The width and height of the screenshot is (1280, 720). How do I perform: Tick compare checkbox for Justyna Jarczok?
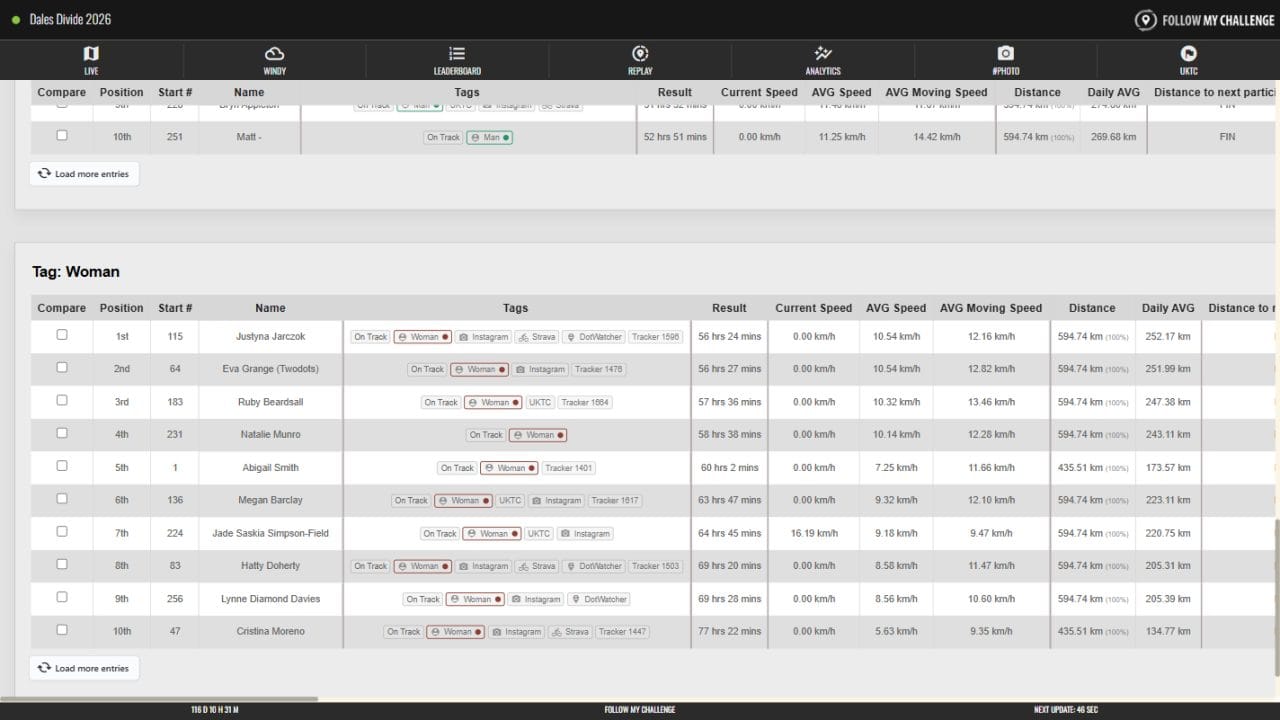pos(62,335)
